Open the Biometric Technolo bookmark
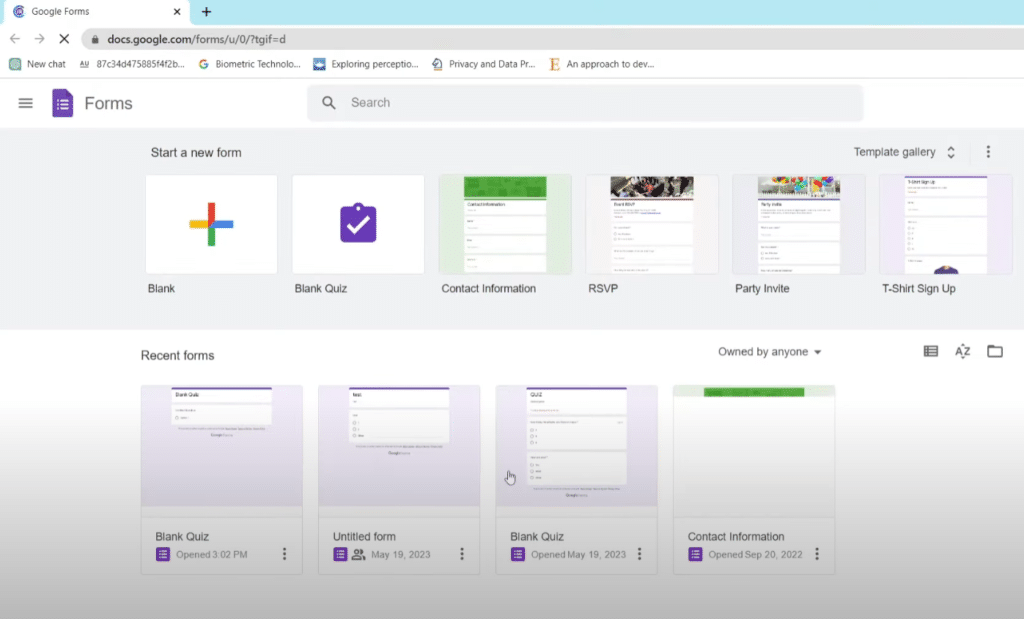This screenshot has width=1024, height=619. click(249, 64)
